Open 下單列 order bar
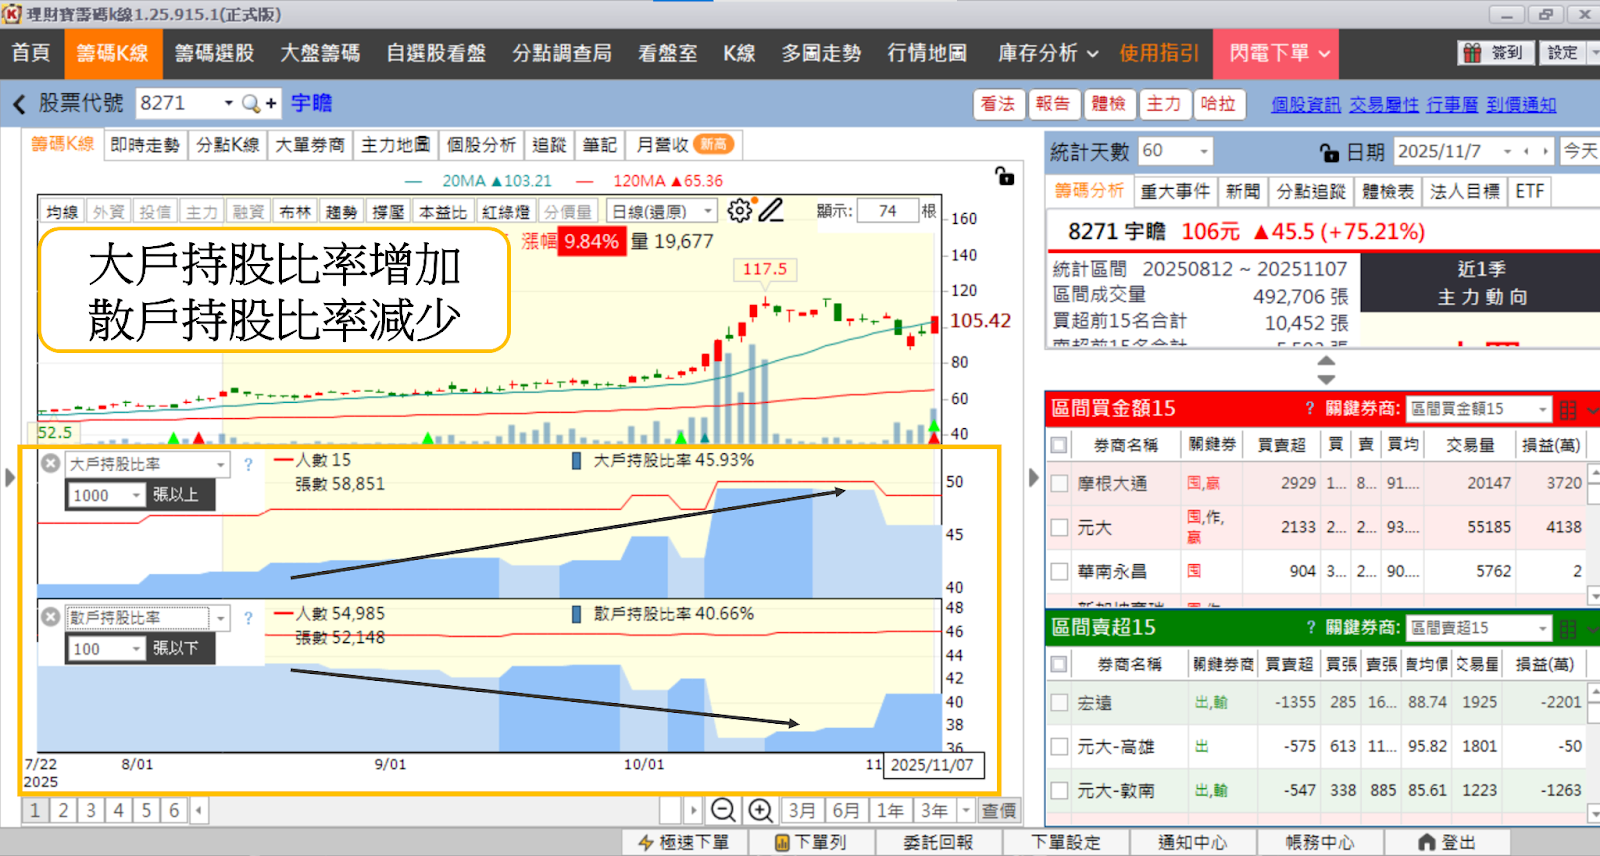 click(811, 842)
